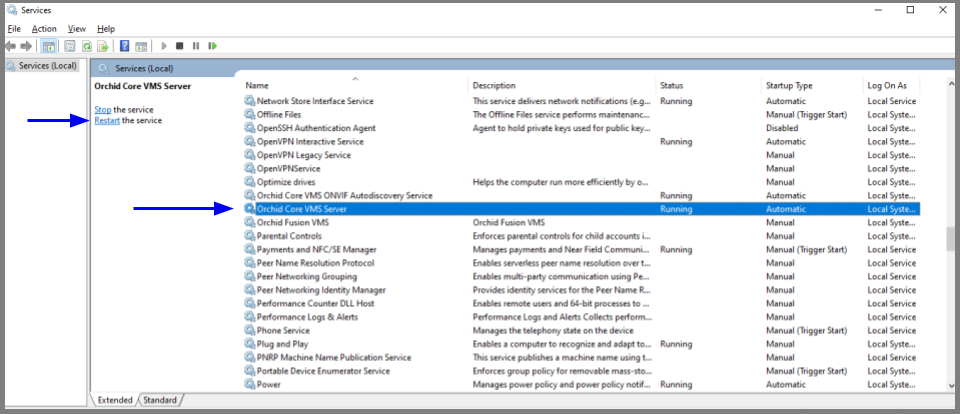Screen dimensions: 960x414
Task: Click the Back arrow toolbar icon
Action: click(x=10, y=46)
